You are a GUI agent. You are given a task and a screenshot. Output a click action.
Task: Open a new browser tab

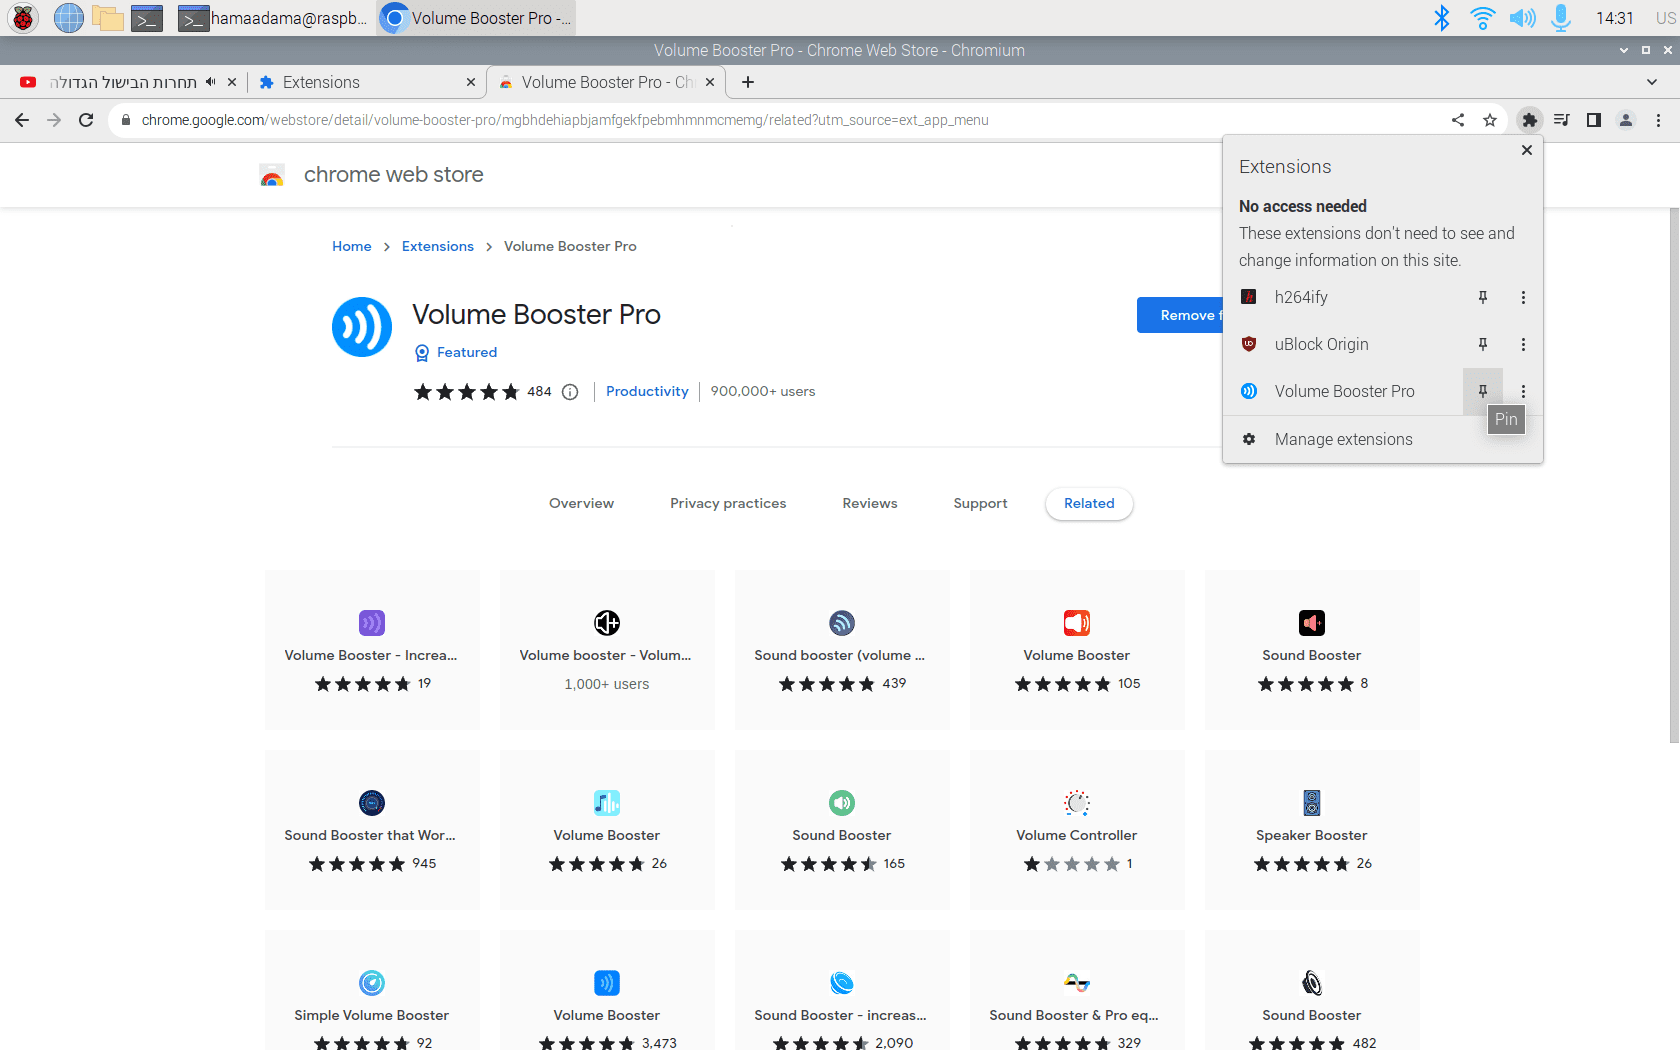coord(748,82)
